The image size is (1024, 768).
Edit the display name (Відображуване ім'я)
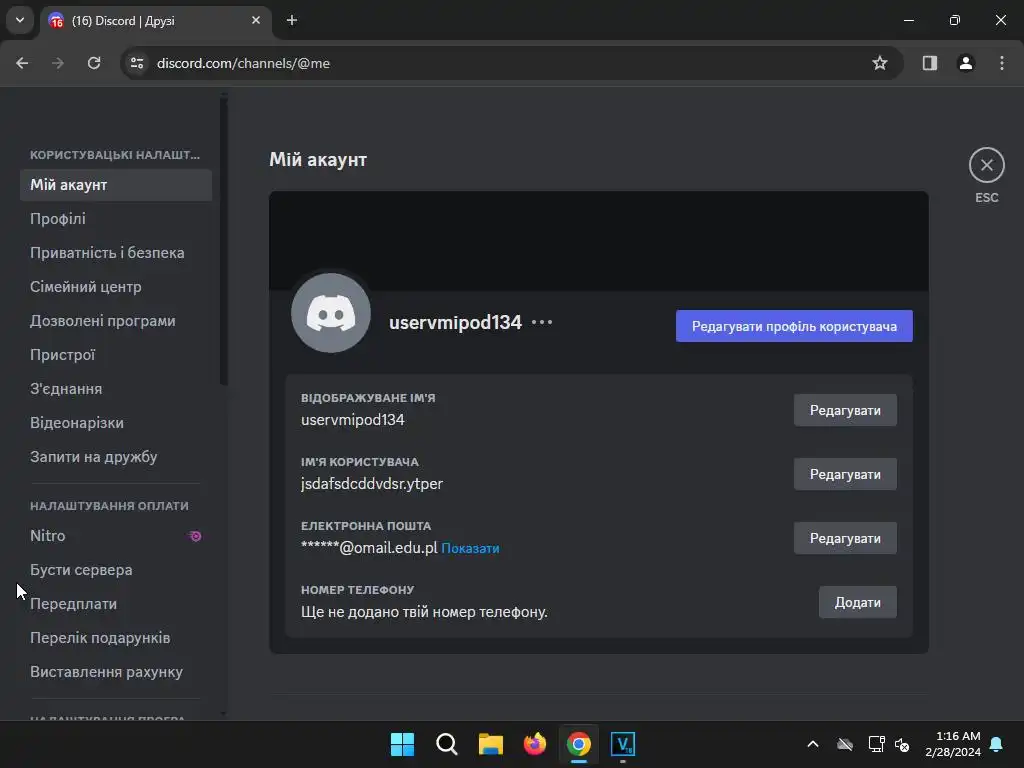coord(845,410)
